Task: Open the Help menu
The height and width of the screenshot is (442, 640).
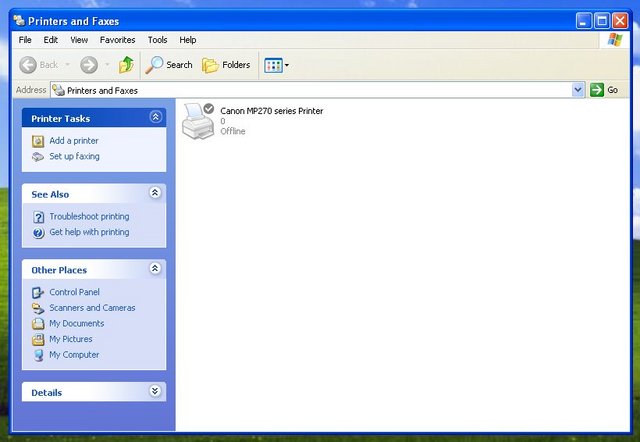Action: 188,40
